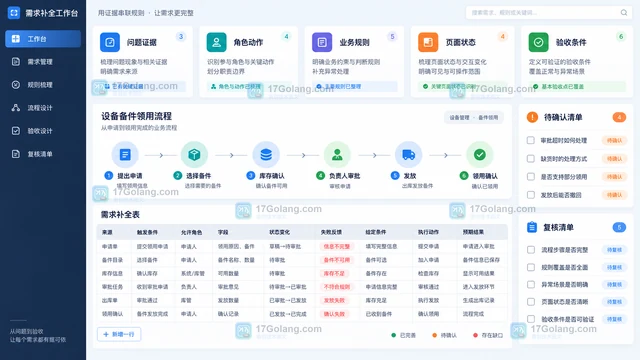Check the 缺货时的处理方式 checkbox
Viewport: 640px width, 360px height.
(x=531, y=158)
